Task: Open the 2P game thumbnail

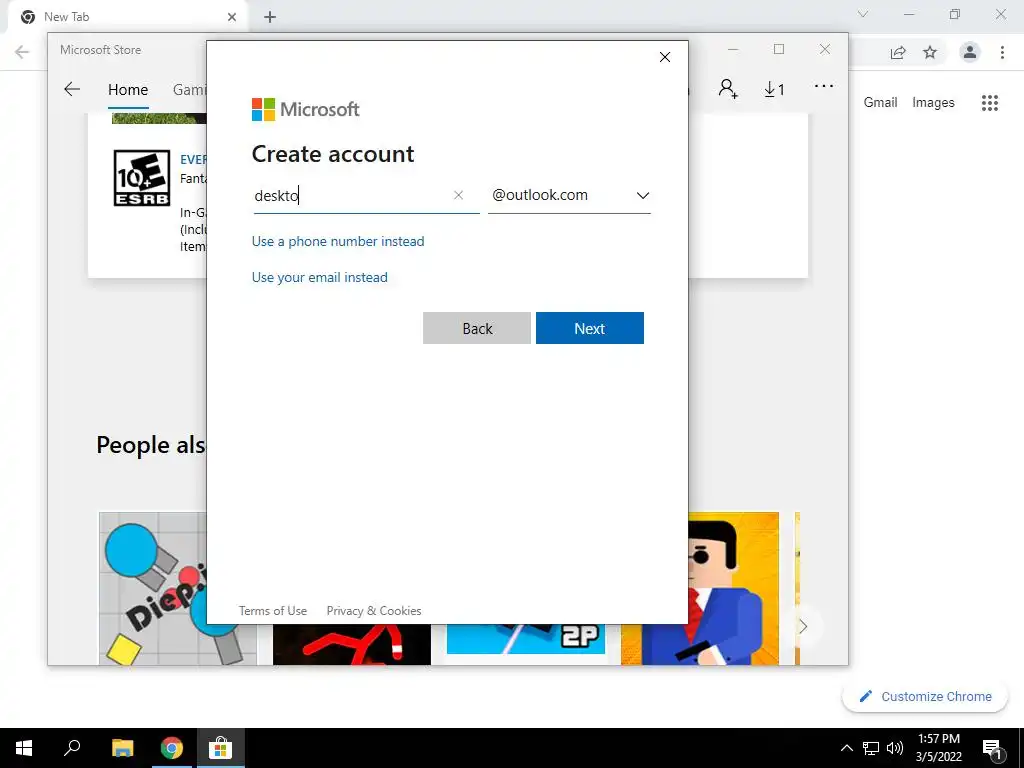Action: pyautogui.click(x=526, y=639)
